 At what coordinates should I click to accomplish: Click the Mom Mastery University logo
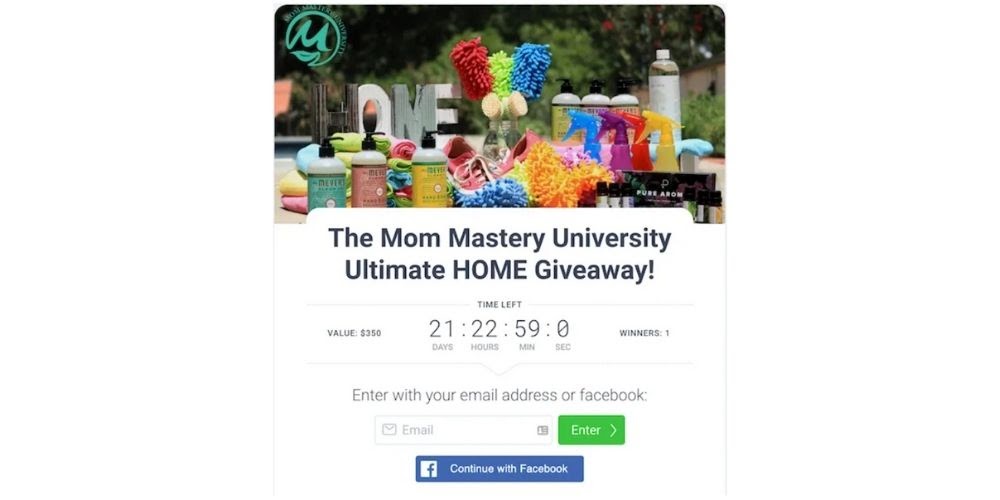pyautogui.click(x=316, y=38)
